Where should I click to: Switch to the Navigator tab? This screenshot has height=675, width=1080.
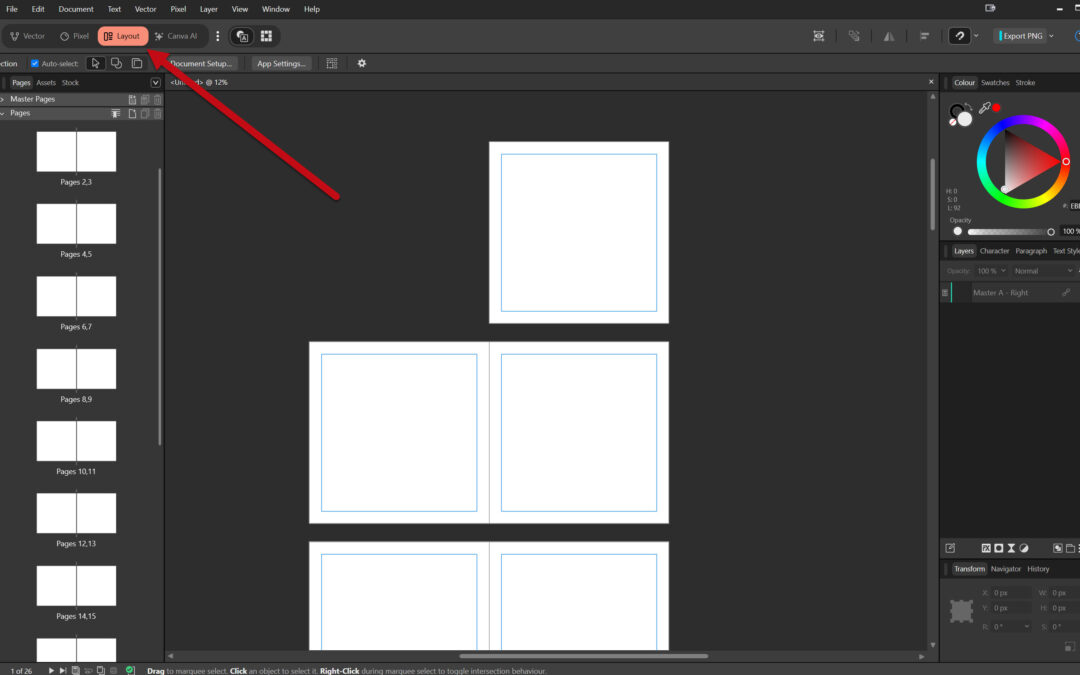pyautogui.click(x=1006, y=569)
